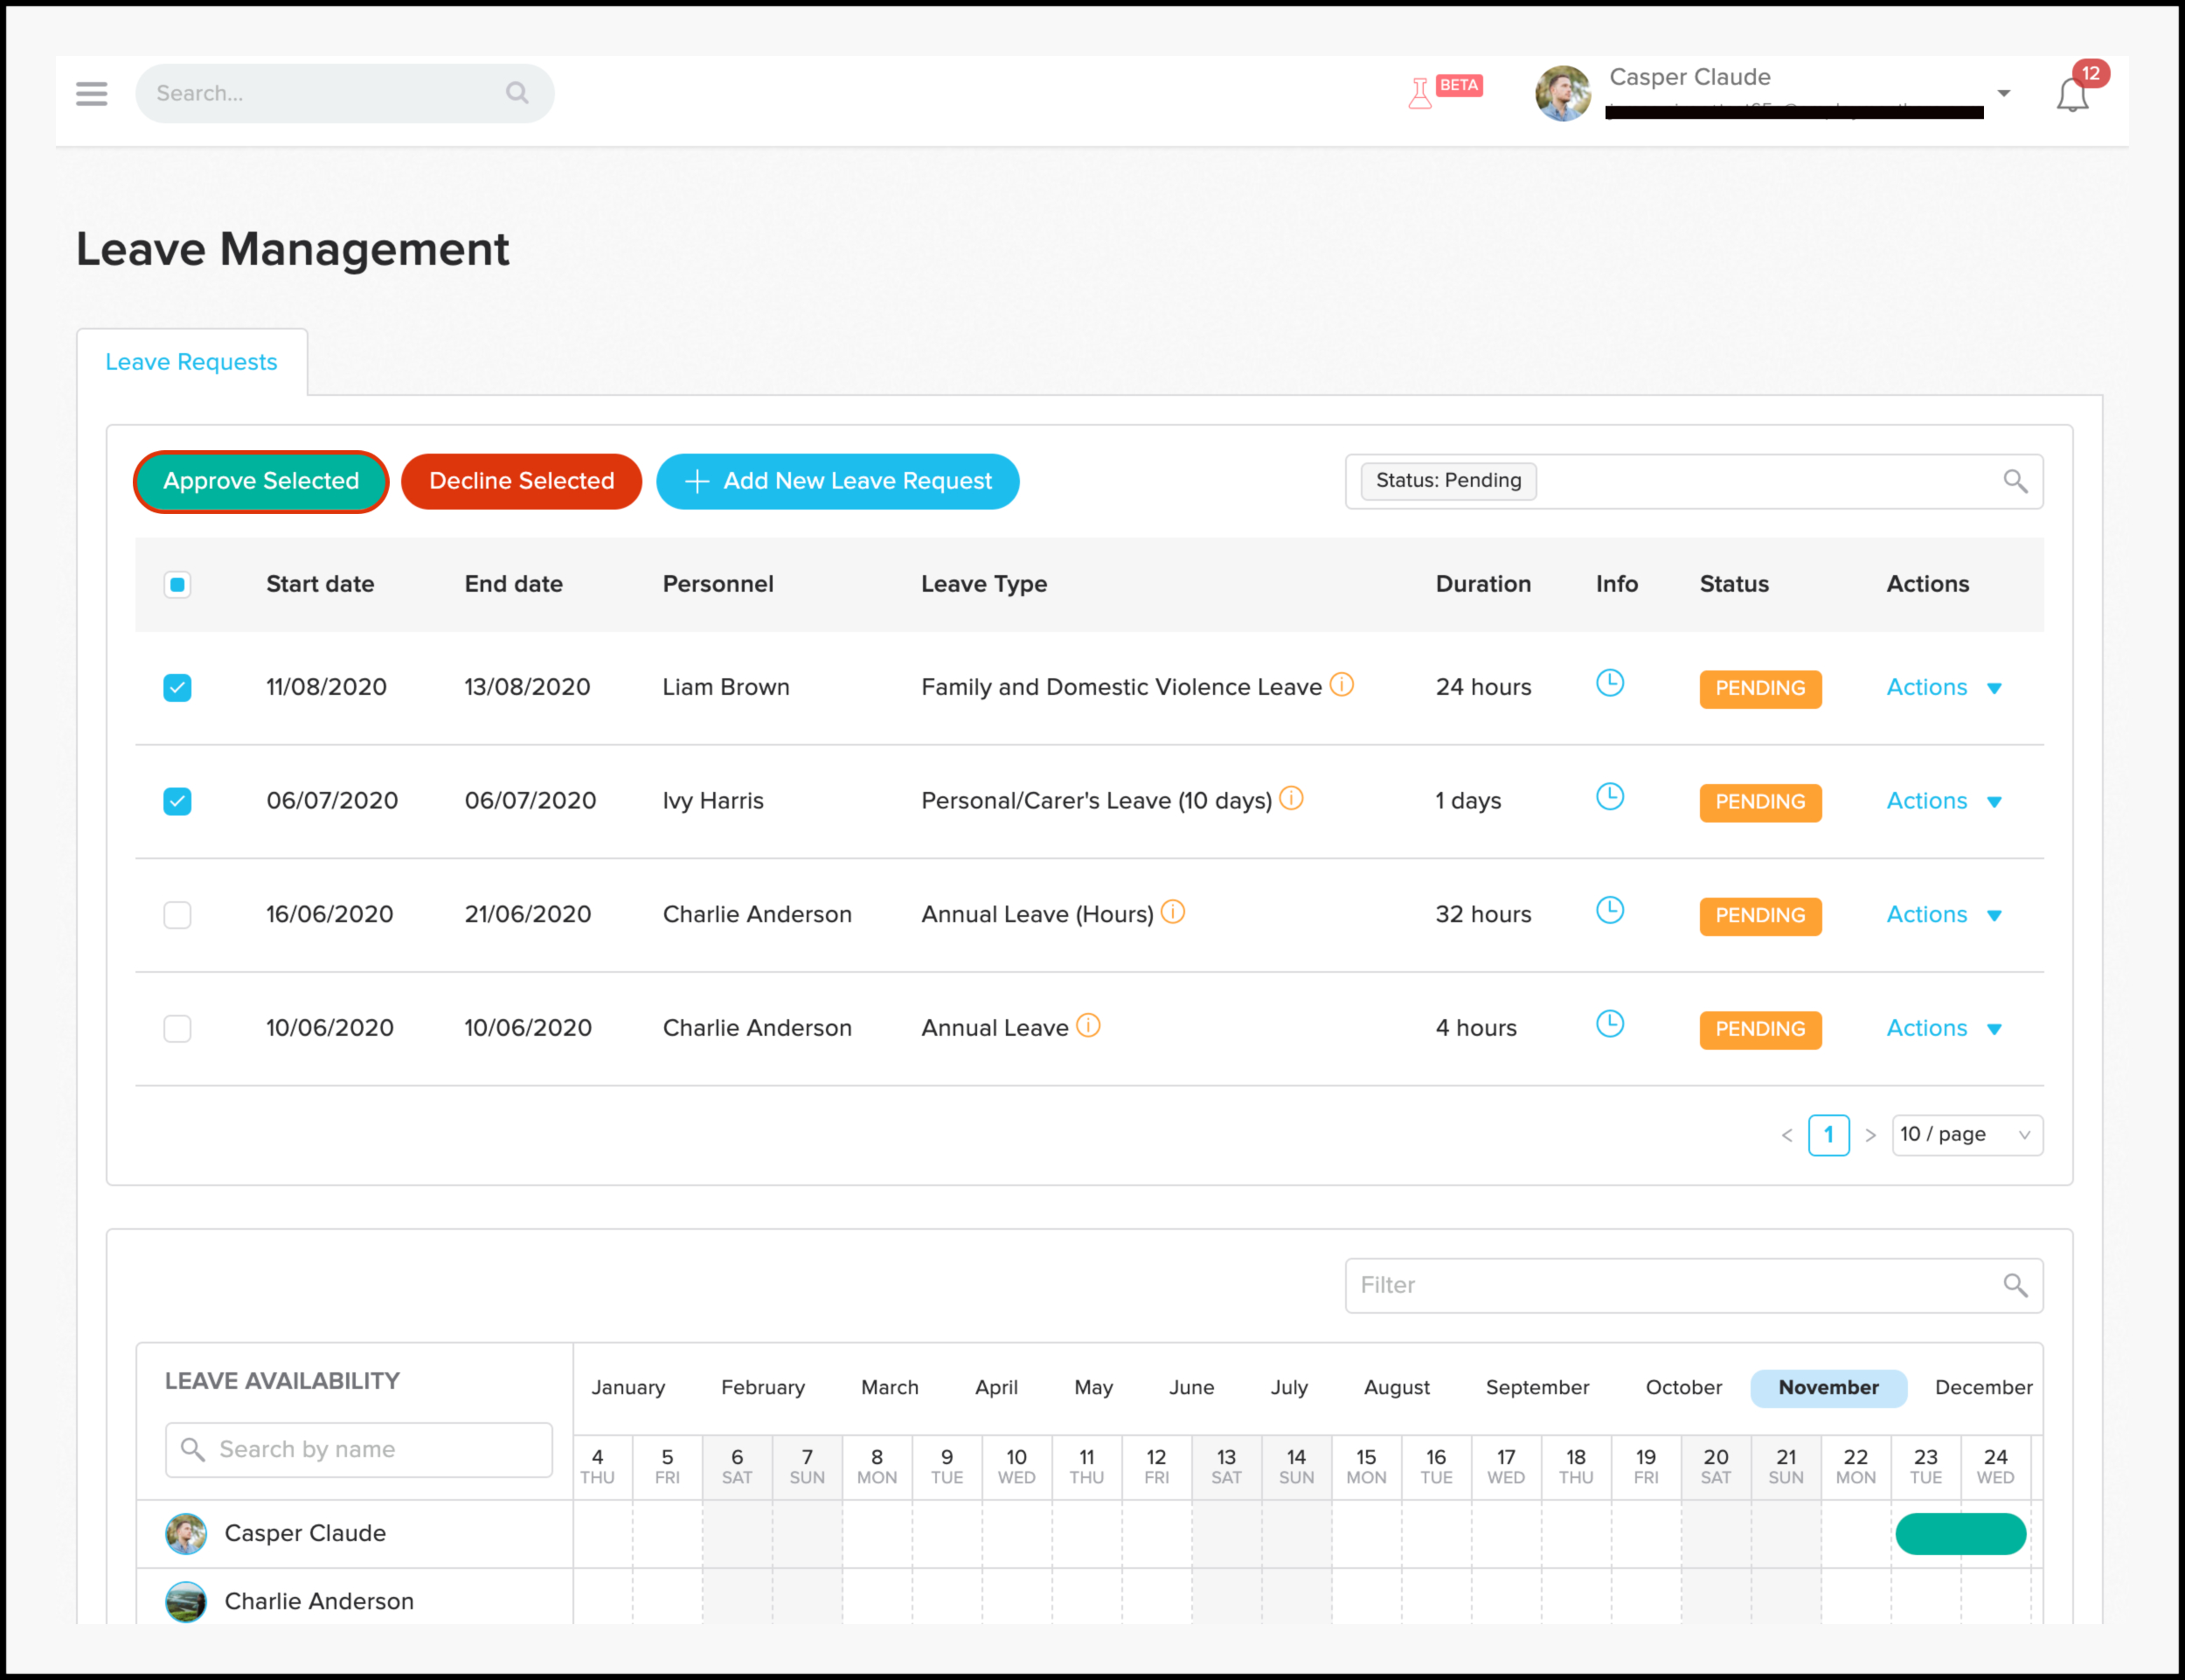Click Add New Leave Request button
This screenshot has height=1680, width=2185.
point(837,481)
